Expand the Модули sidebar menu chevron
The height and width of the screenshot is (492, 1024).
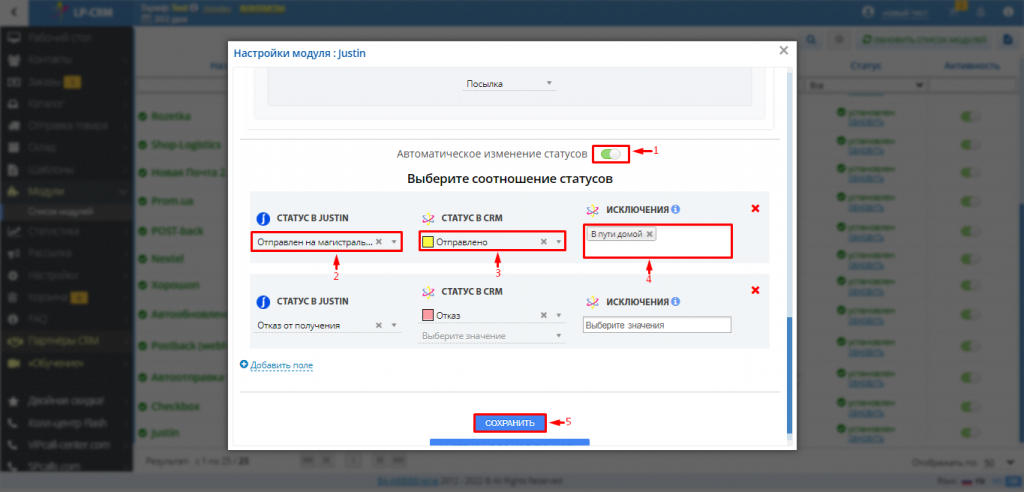pos(124,192)
